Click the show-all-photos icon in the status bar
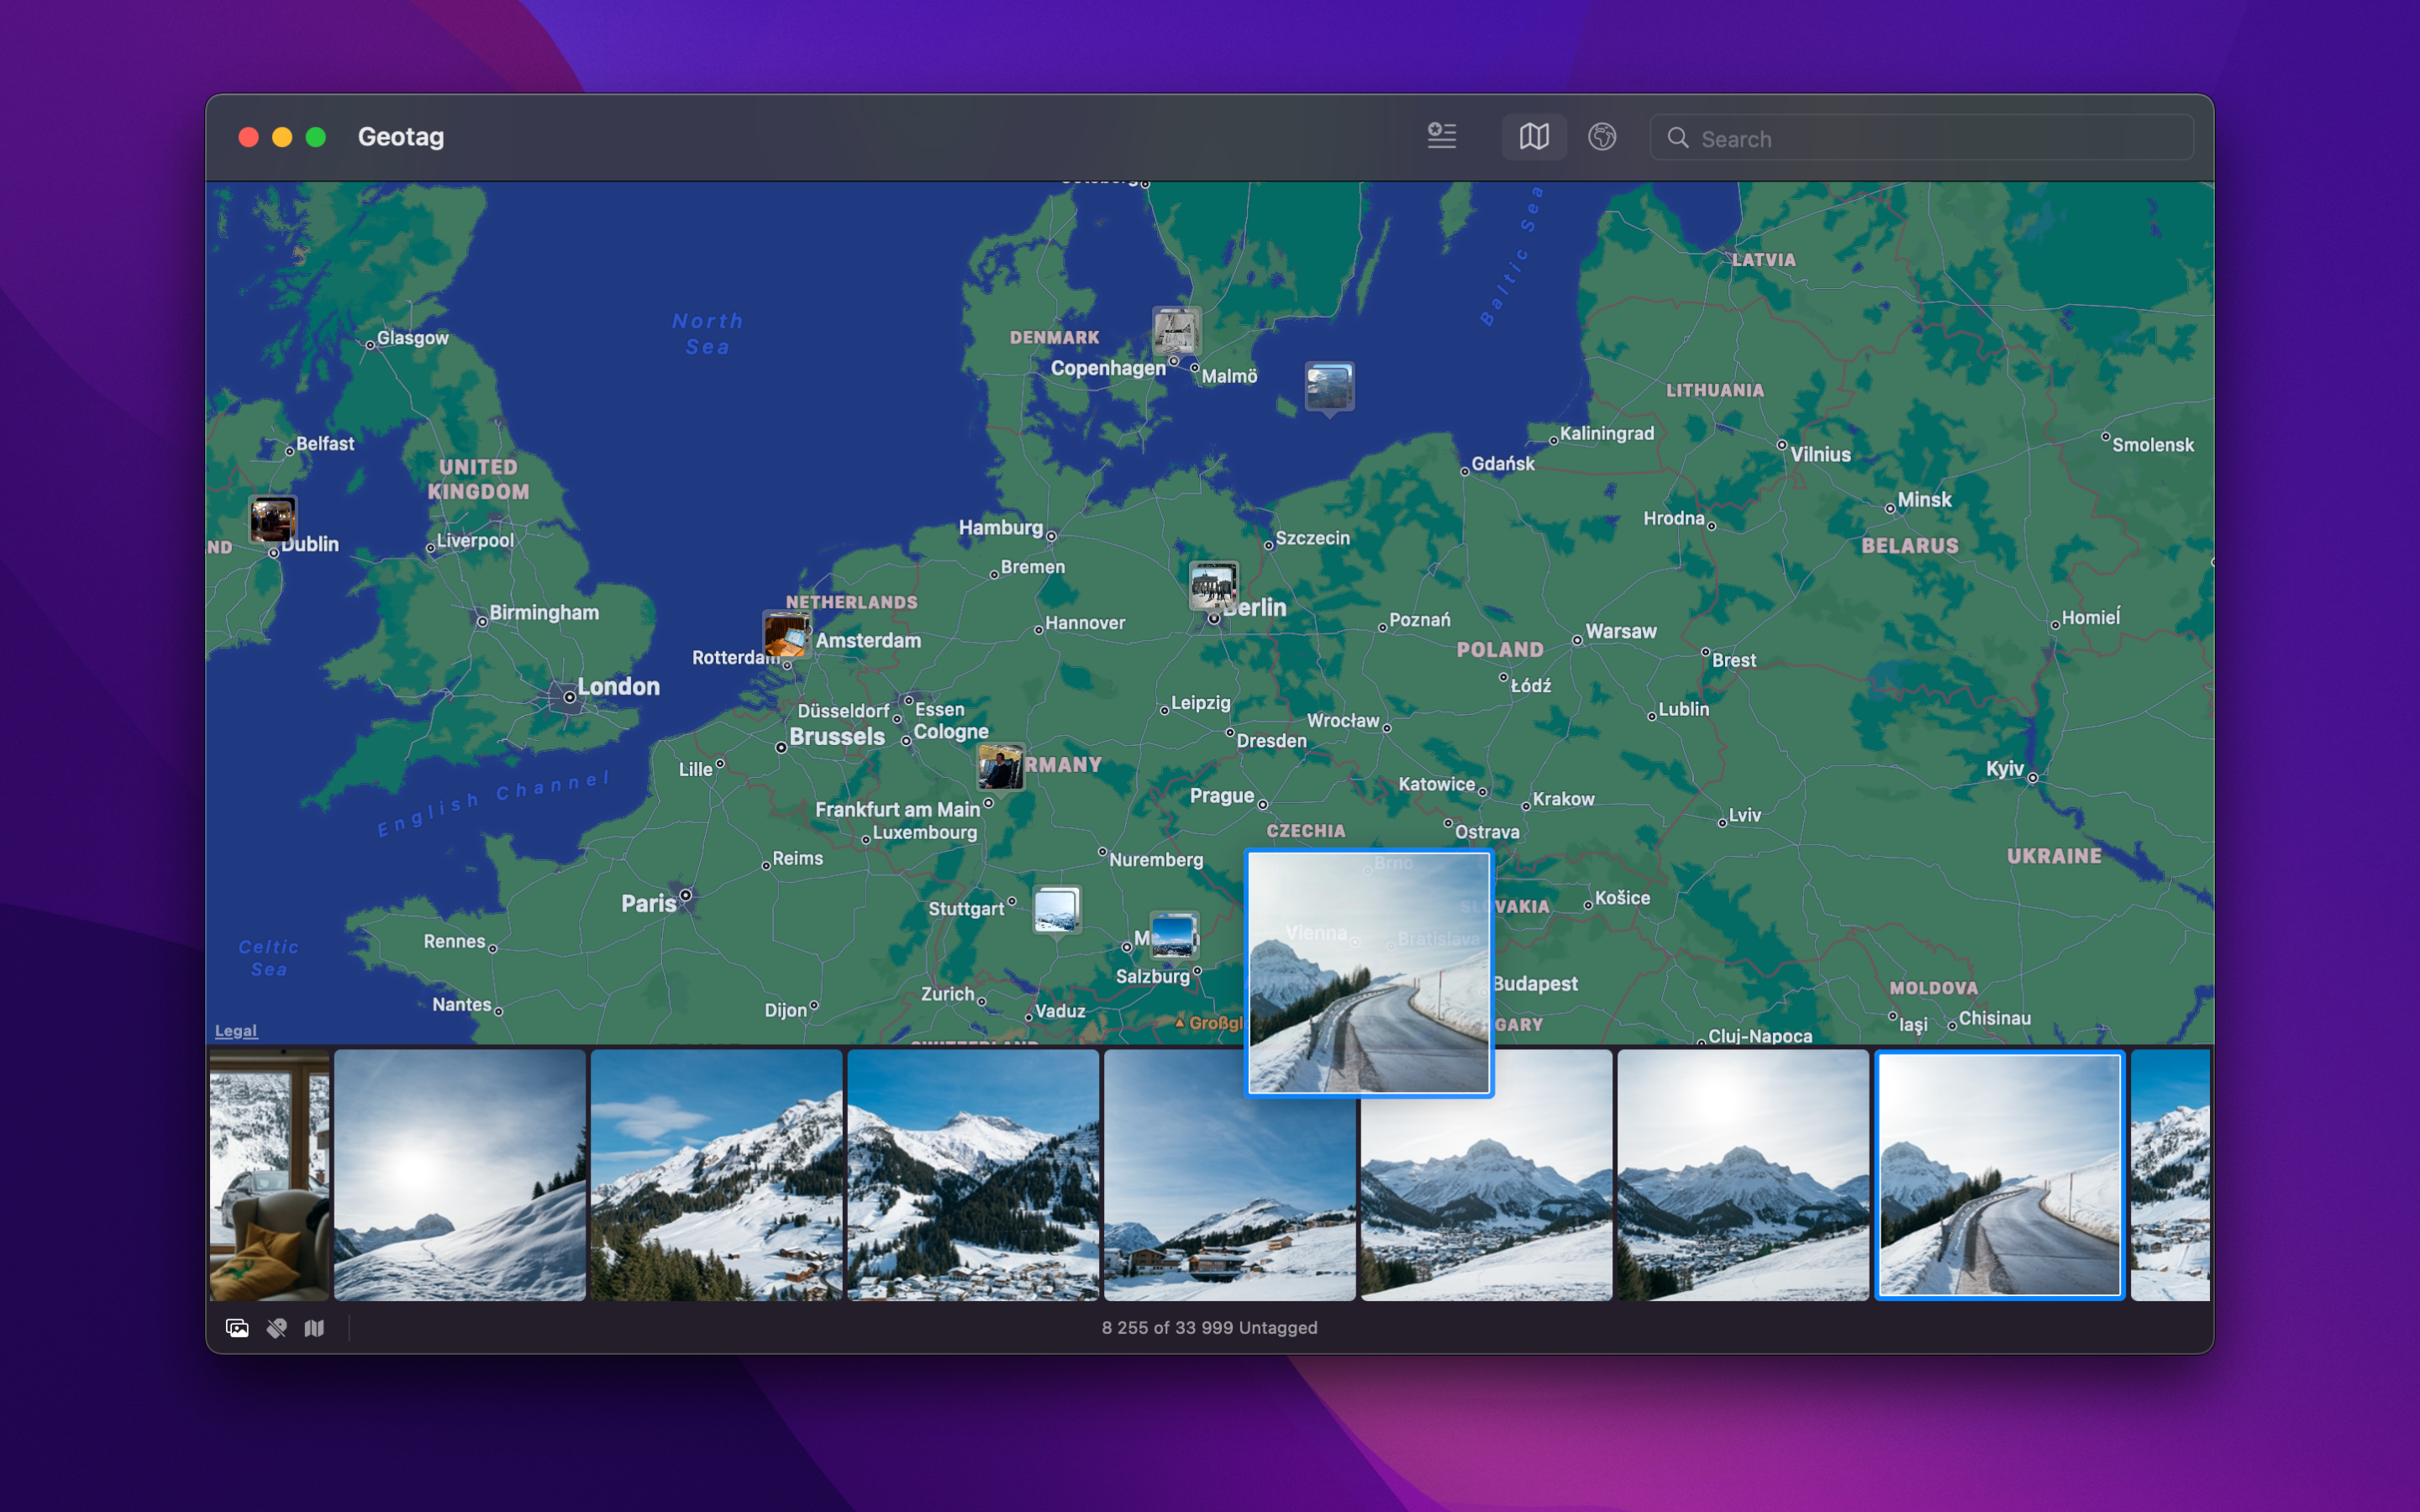2420x1512 pixels. [x=237, y=1328]
